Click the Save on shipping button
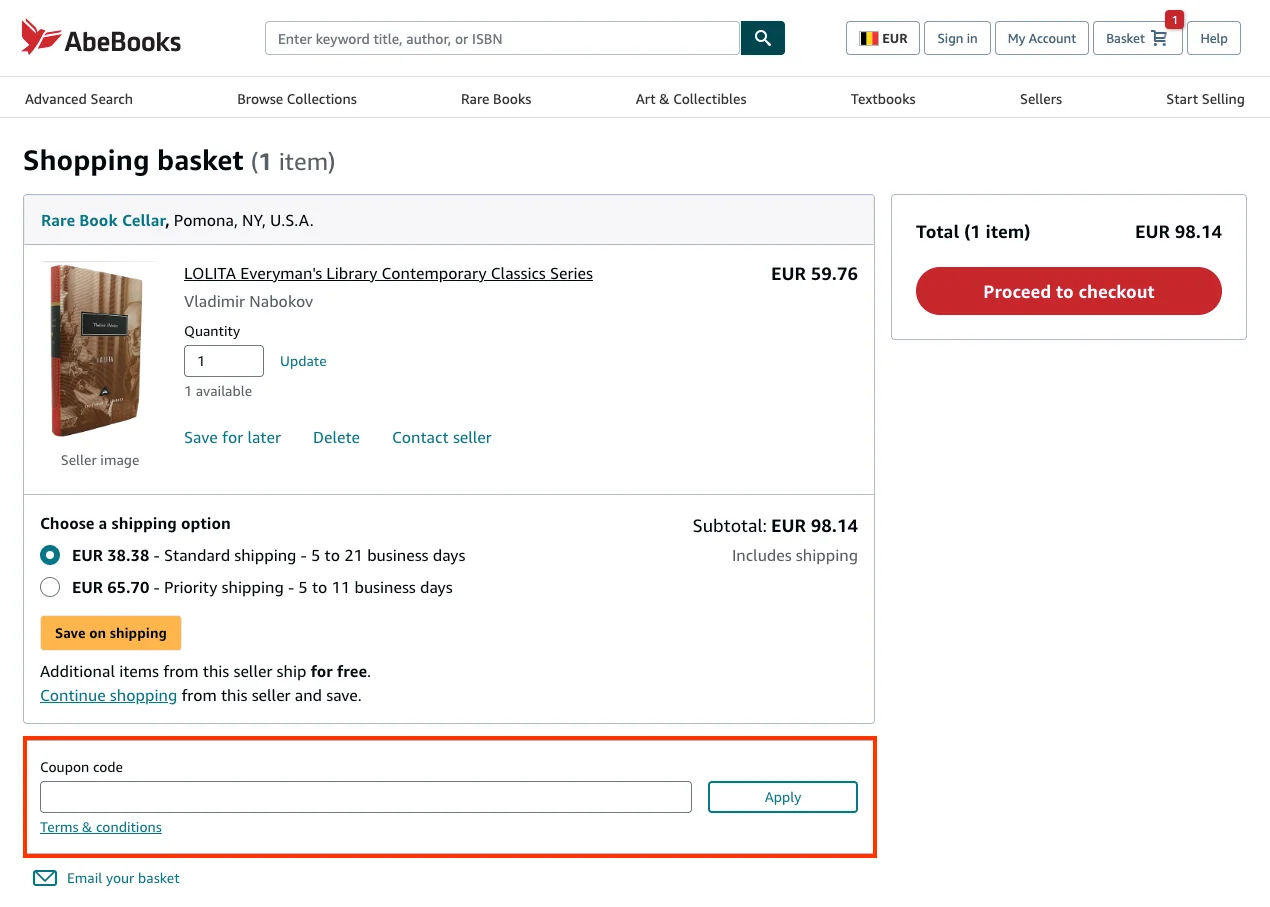The width and height of the screenshot is (1270, 907). pyautogui.click(x=111, y=633)
